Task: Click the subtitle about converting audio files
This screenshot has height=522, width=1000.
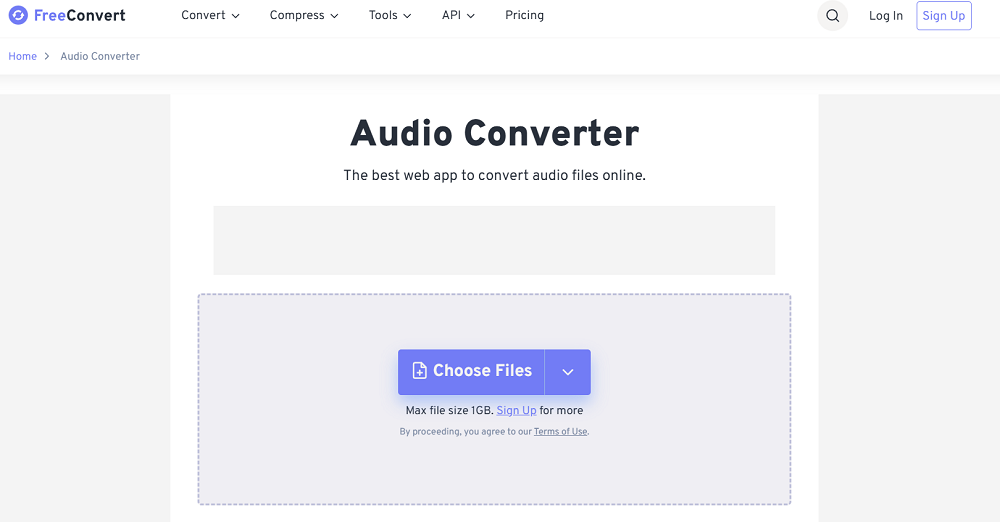Action: 494,175
